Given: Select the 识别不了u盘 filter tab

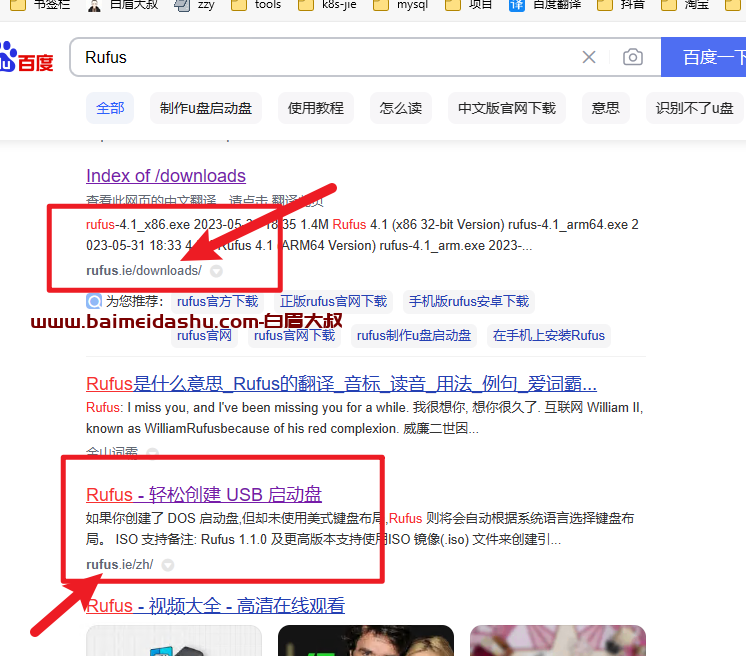Looking at the screenshot, I should 695,108.
